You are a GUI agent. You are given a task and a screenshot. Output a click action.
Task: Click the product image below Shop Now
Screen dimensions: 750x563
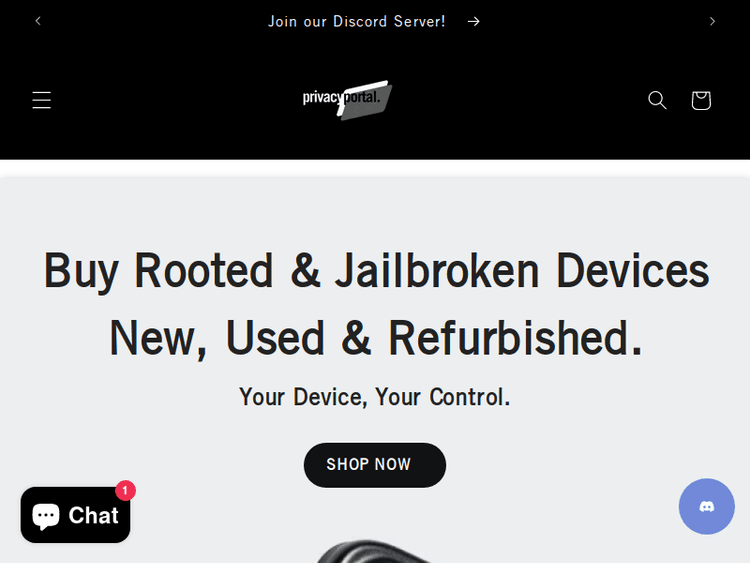coord(375,552)
